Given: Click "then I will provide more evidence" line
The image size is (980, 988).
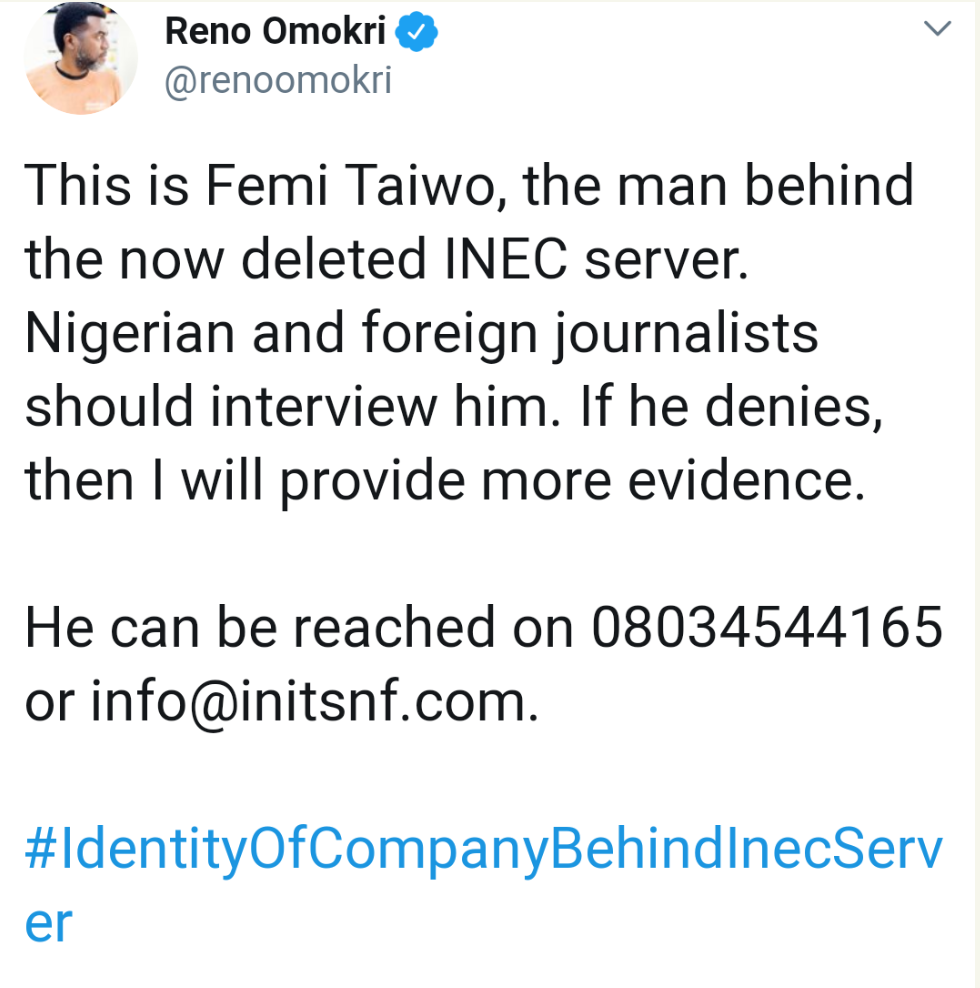Looking at the screenshot, I should click(443, 481).
